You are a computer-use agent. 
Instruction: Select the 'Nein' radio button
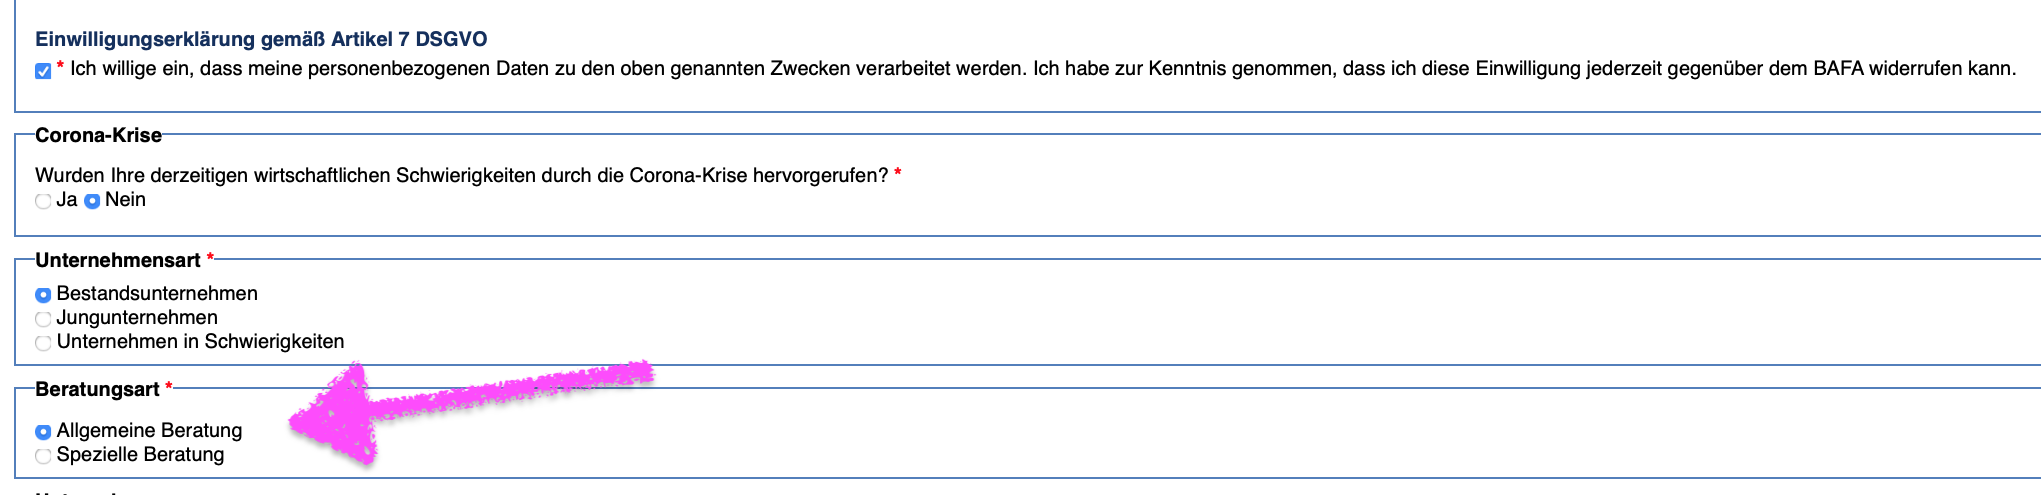click(92, 201)
